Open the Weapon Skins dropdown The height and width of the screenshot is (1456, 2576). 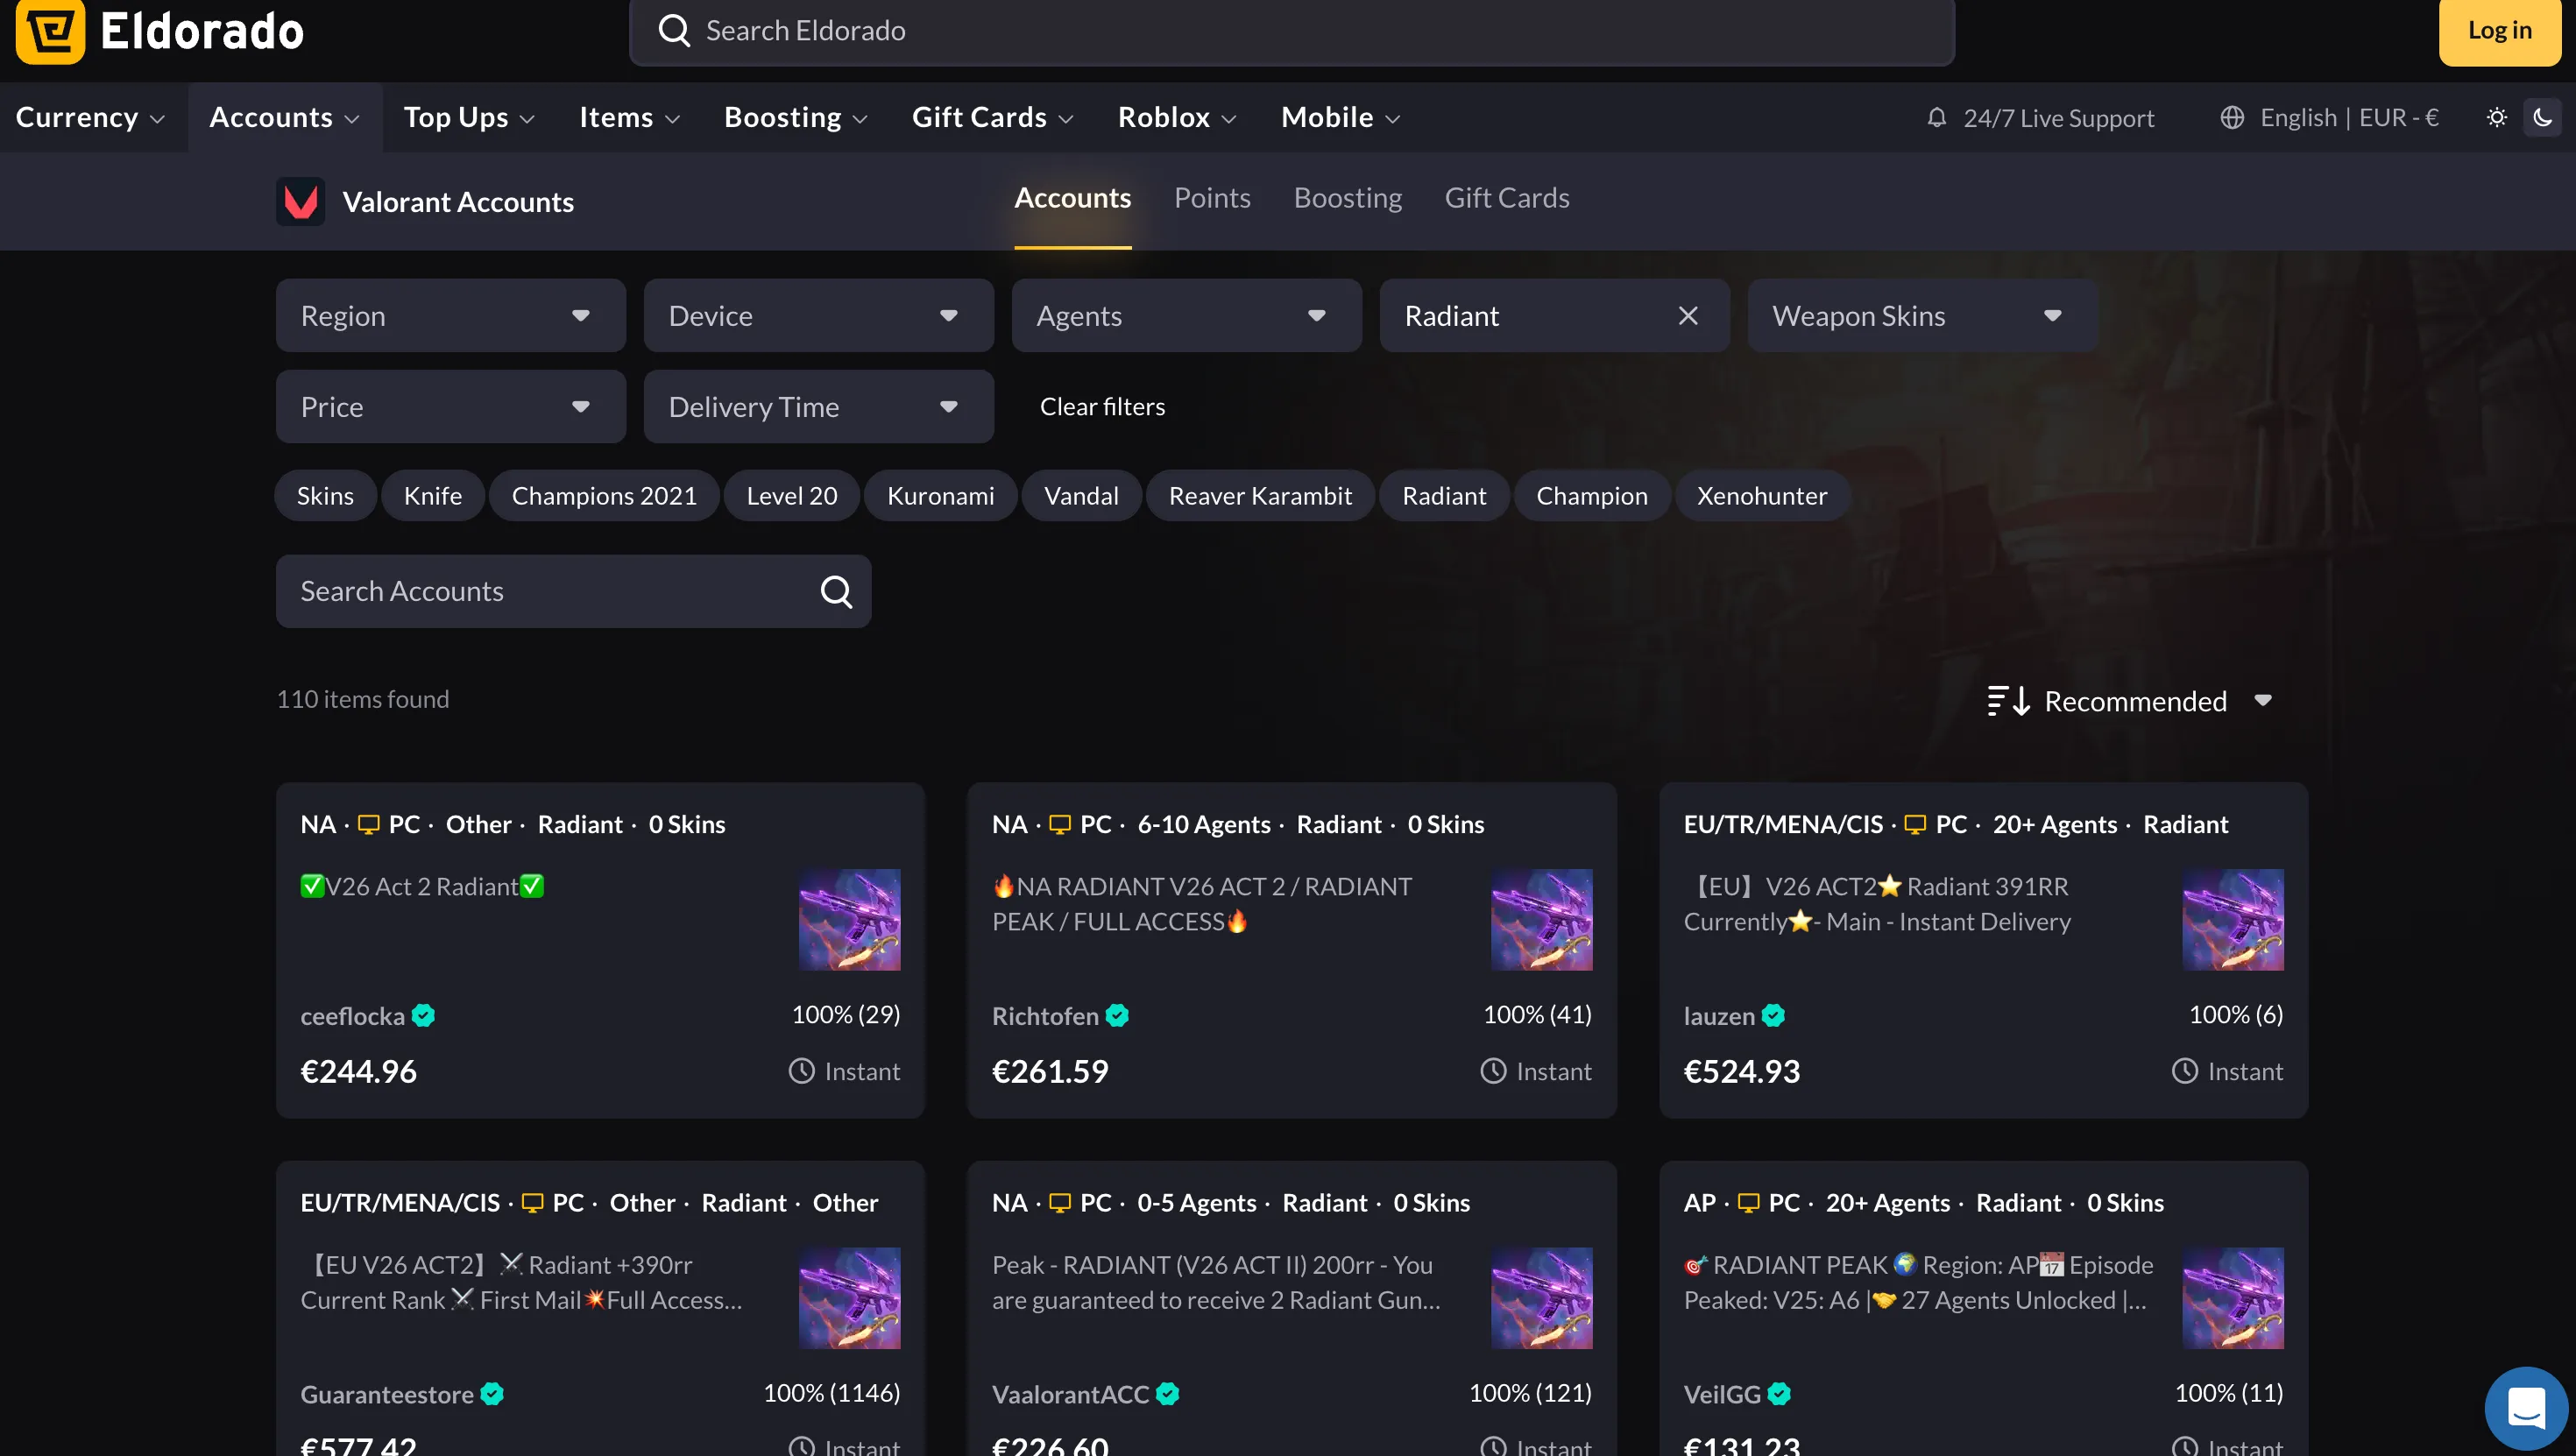1921,315
